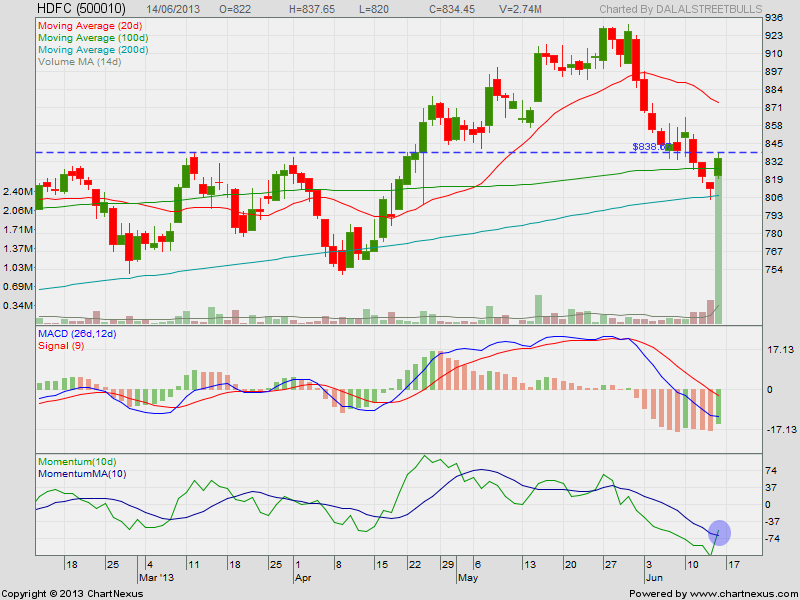800x600 pixels.
Task: Click the 74 momentum axis label
Action: [x=771, y=470]
